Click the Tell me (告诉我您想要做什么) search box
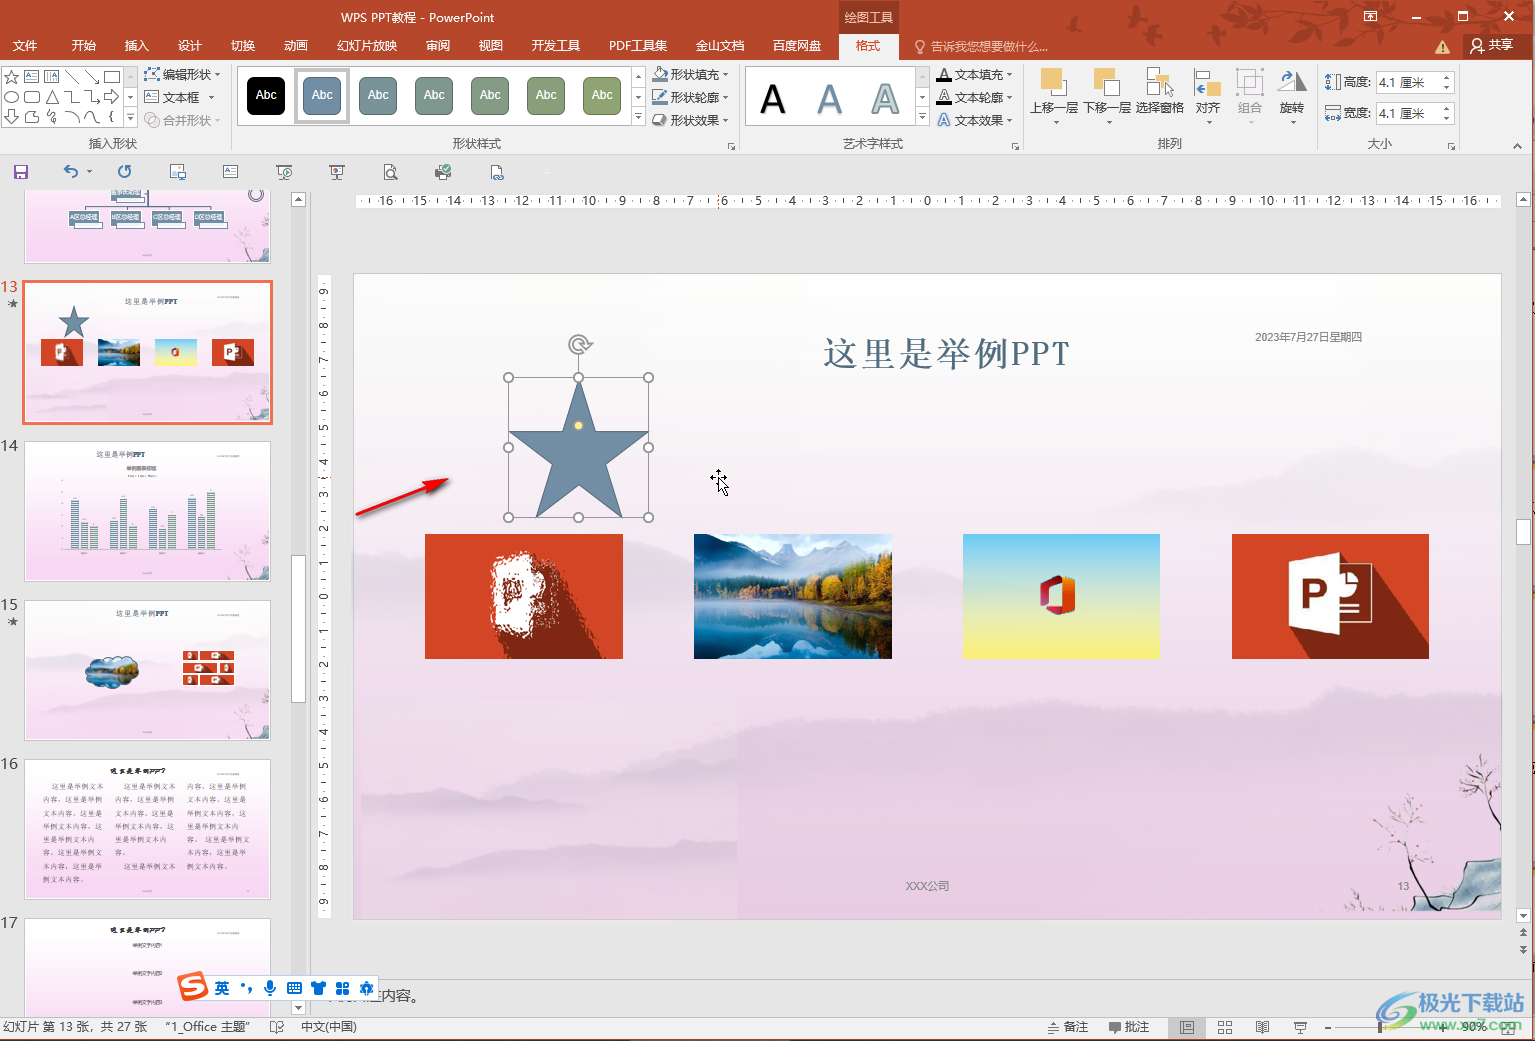1535x1041 pixels. (981, 46)
